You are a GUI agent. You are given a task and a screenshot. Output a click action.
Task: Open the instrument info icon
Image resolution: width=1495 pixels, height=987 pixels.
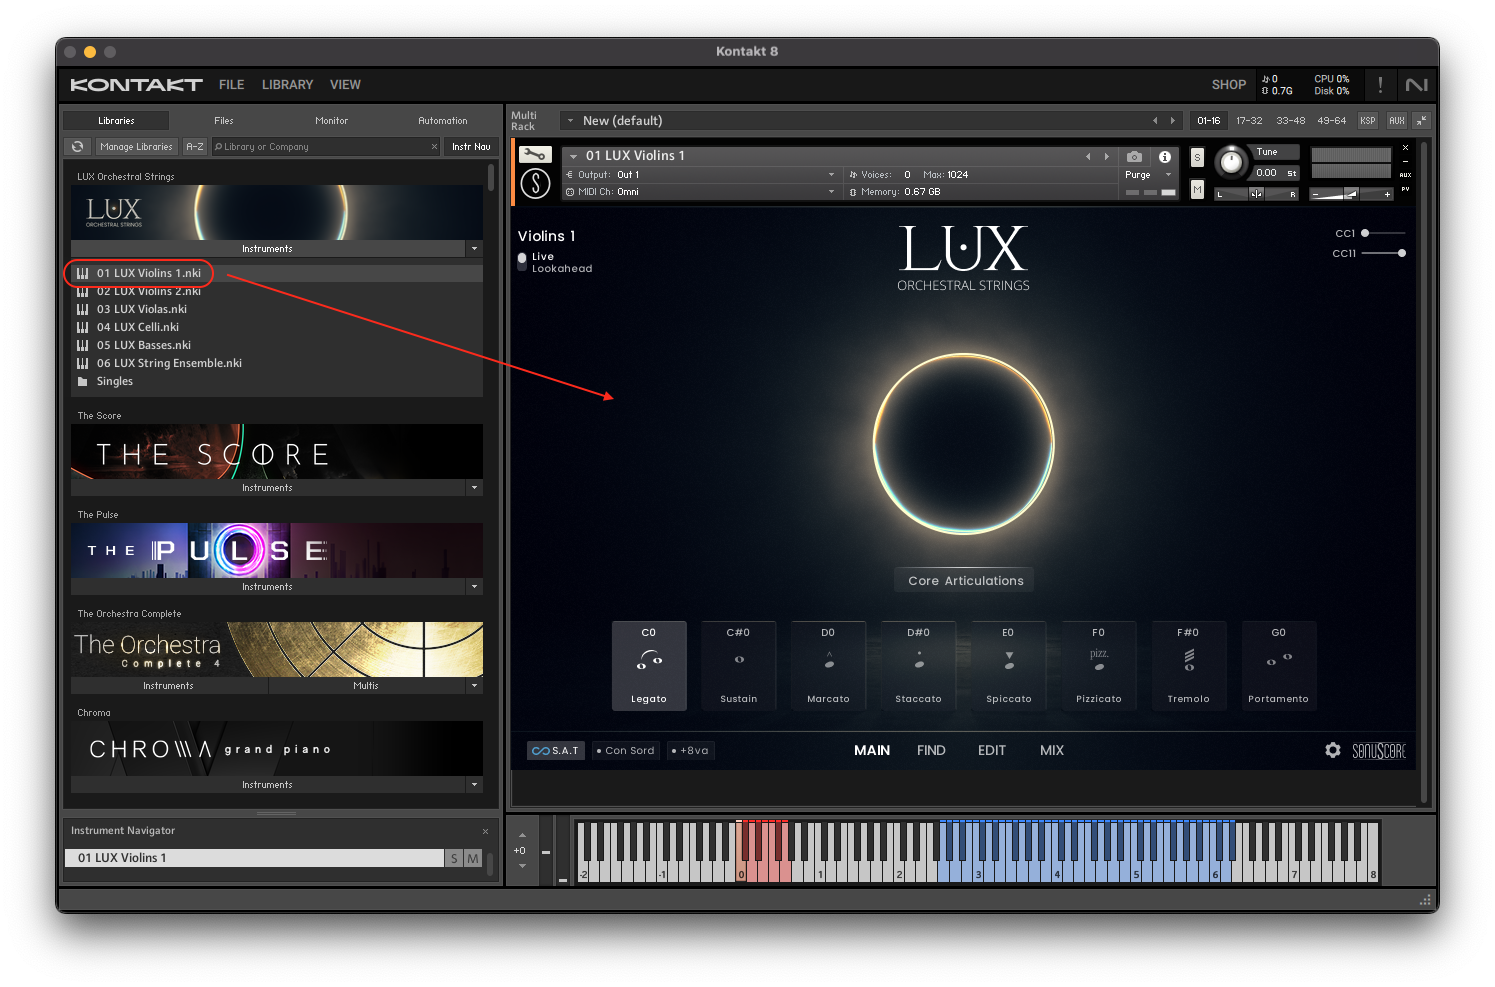pos(1165,157)
